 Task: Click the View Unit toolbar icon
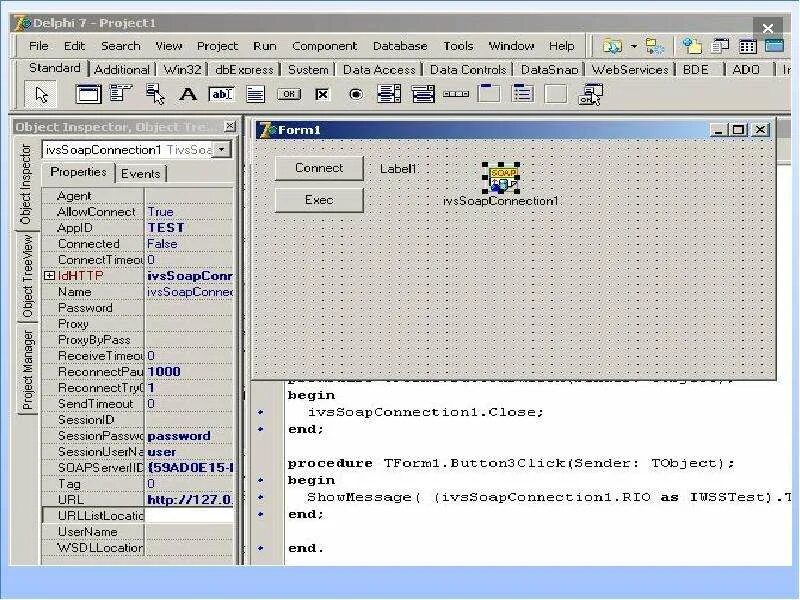(692, 46)
